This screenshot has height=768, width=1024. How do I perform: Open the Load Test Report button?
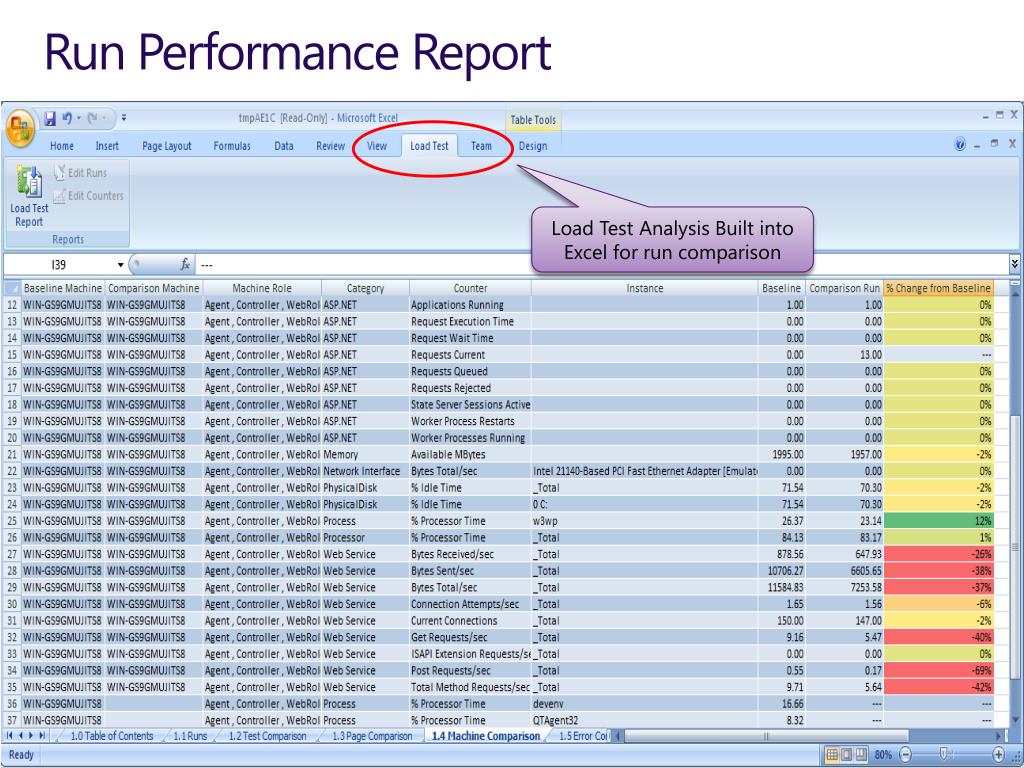coord(29,197)
